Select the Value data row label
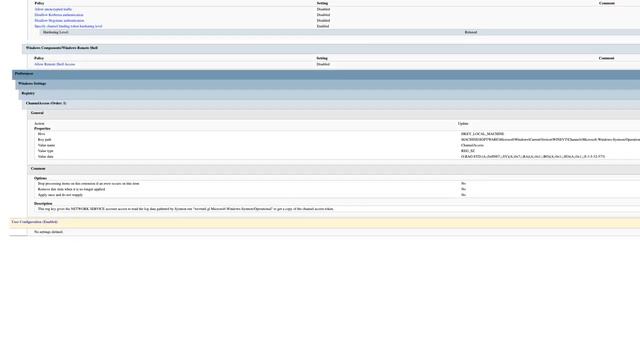Viewport: 640px width, 360px height. pyautogui.click(x=45, y=157)
